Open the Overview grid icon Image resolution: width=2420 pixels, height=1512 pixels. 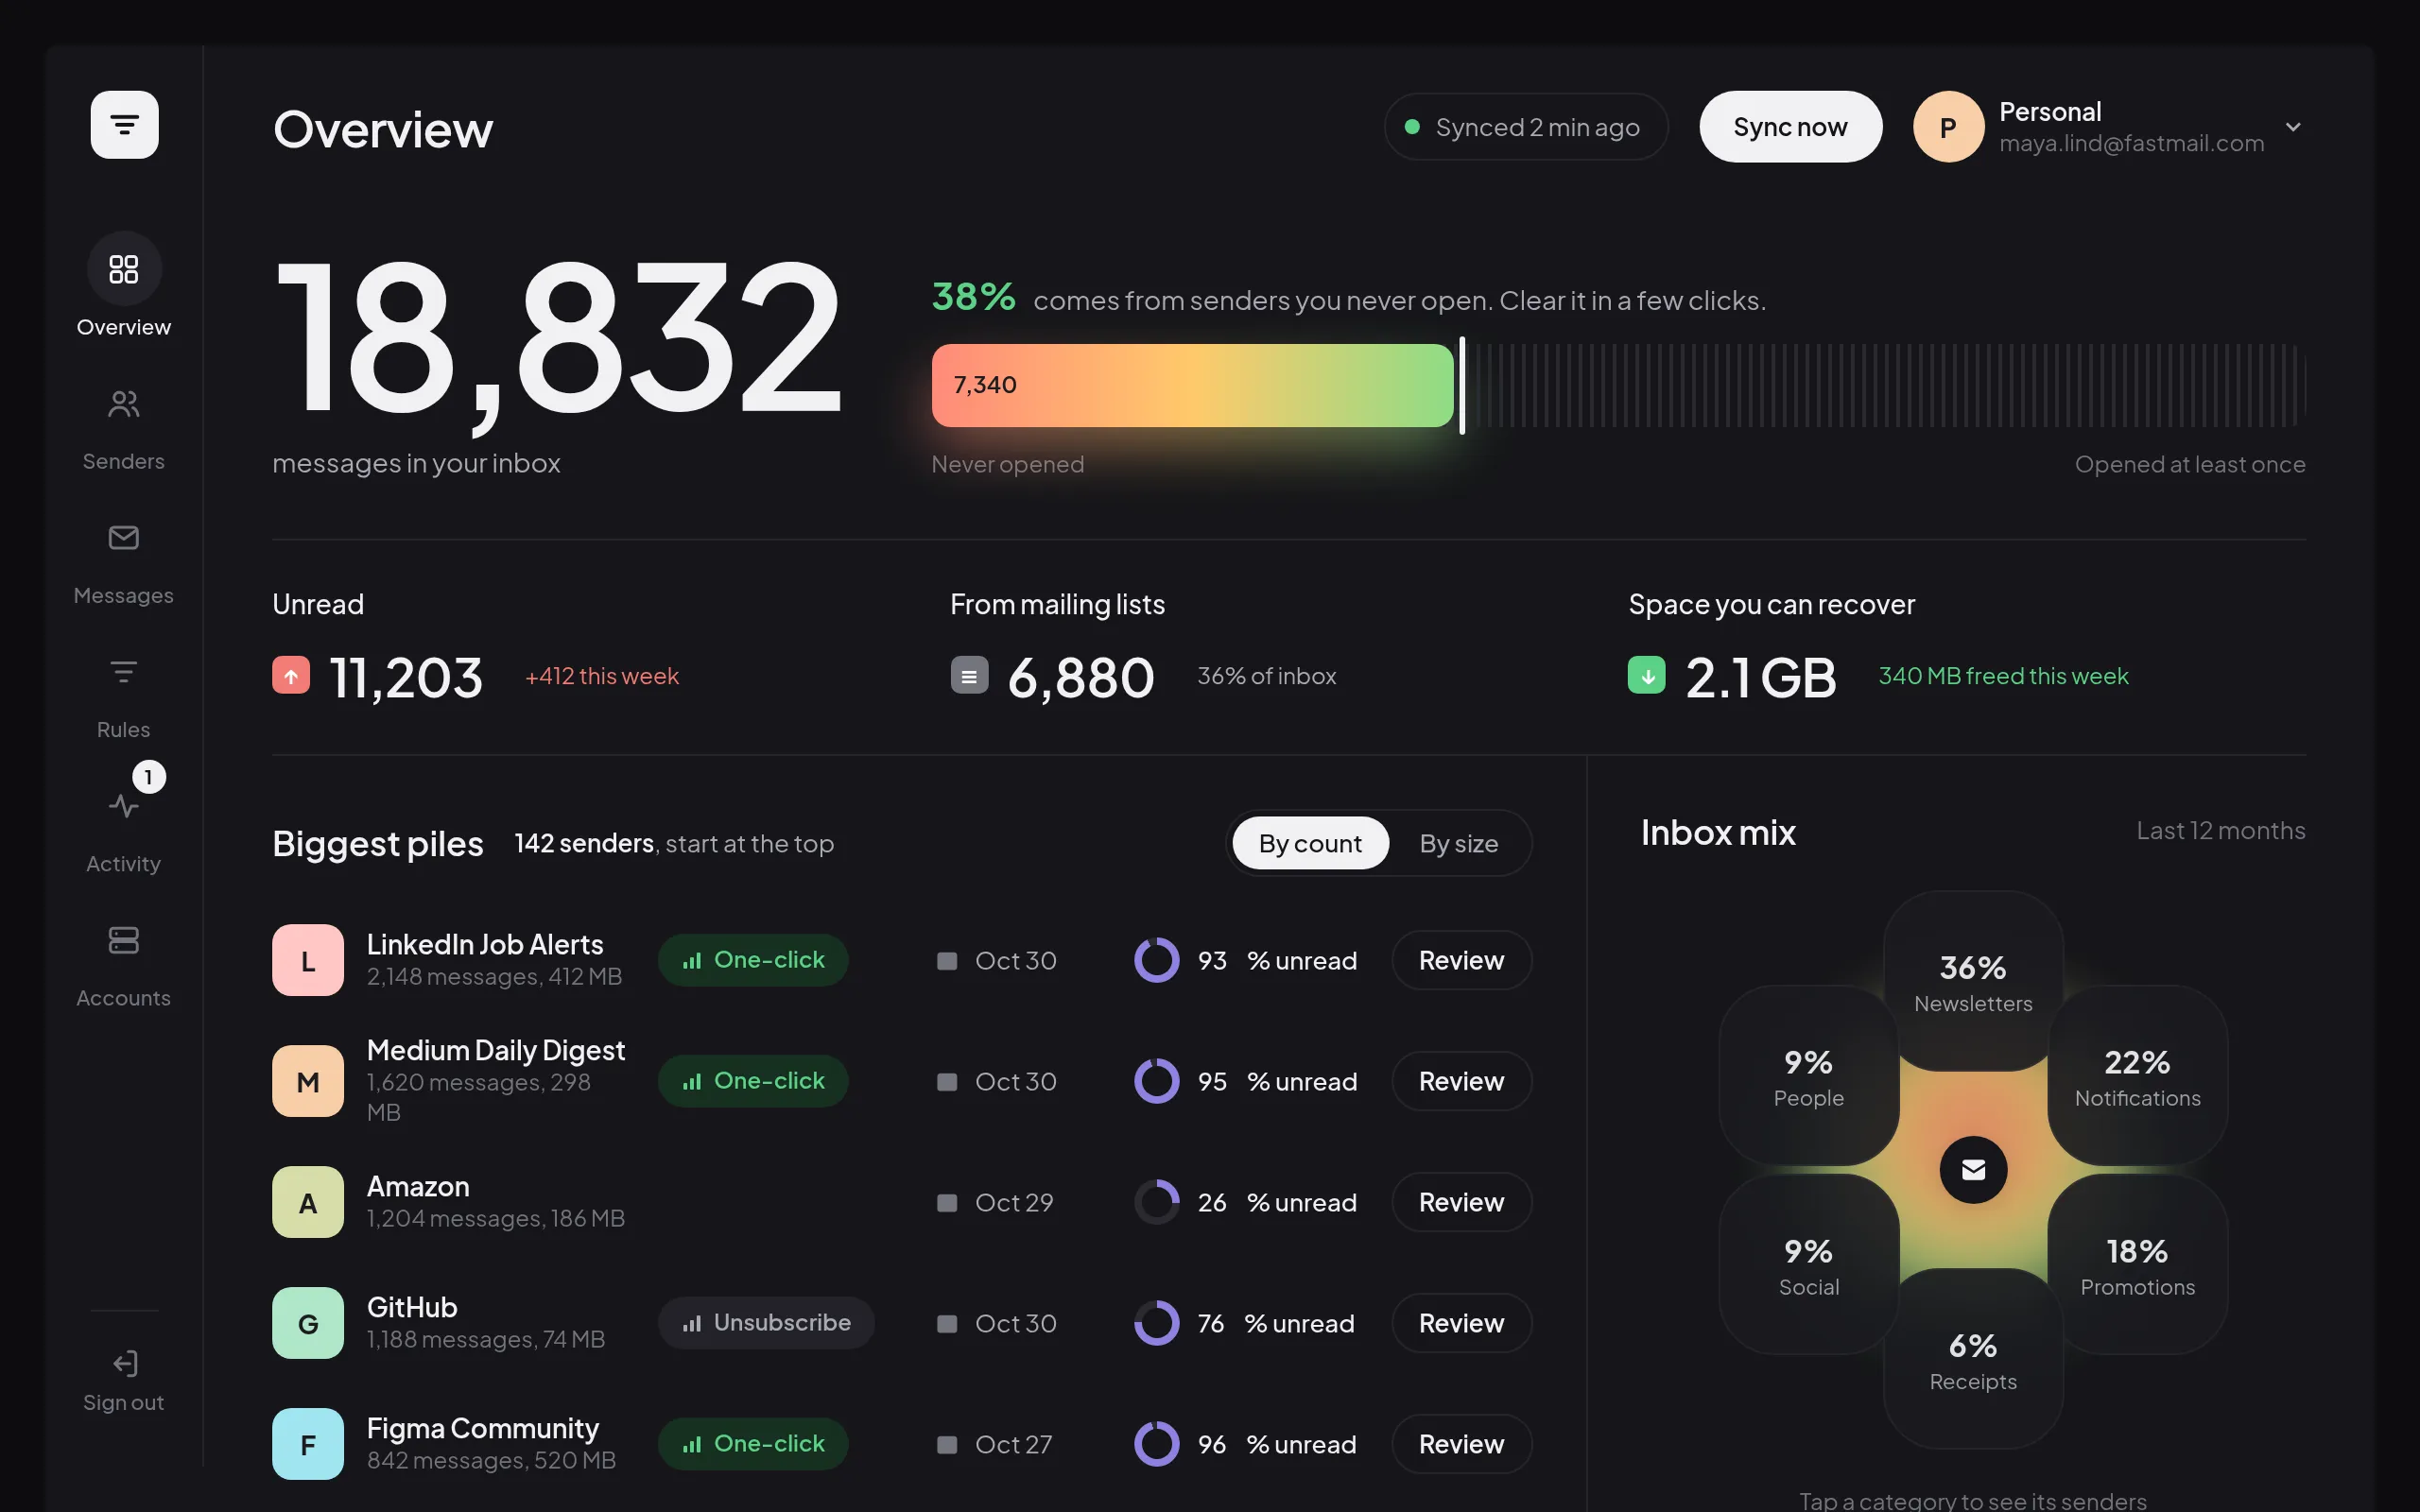coord(124,269)
